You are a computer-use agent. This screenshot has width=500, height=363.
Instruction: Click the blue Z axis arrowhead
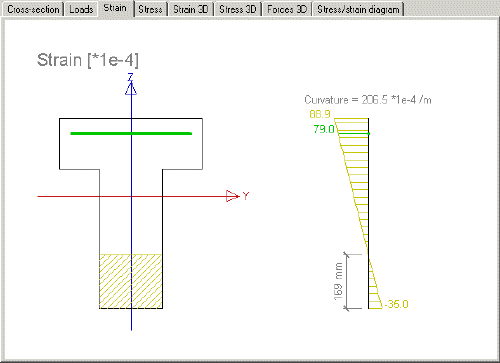point(131,88)
